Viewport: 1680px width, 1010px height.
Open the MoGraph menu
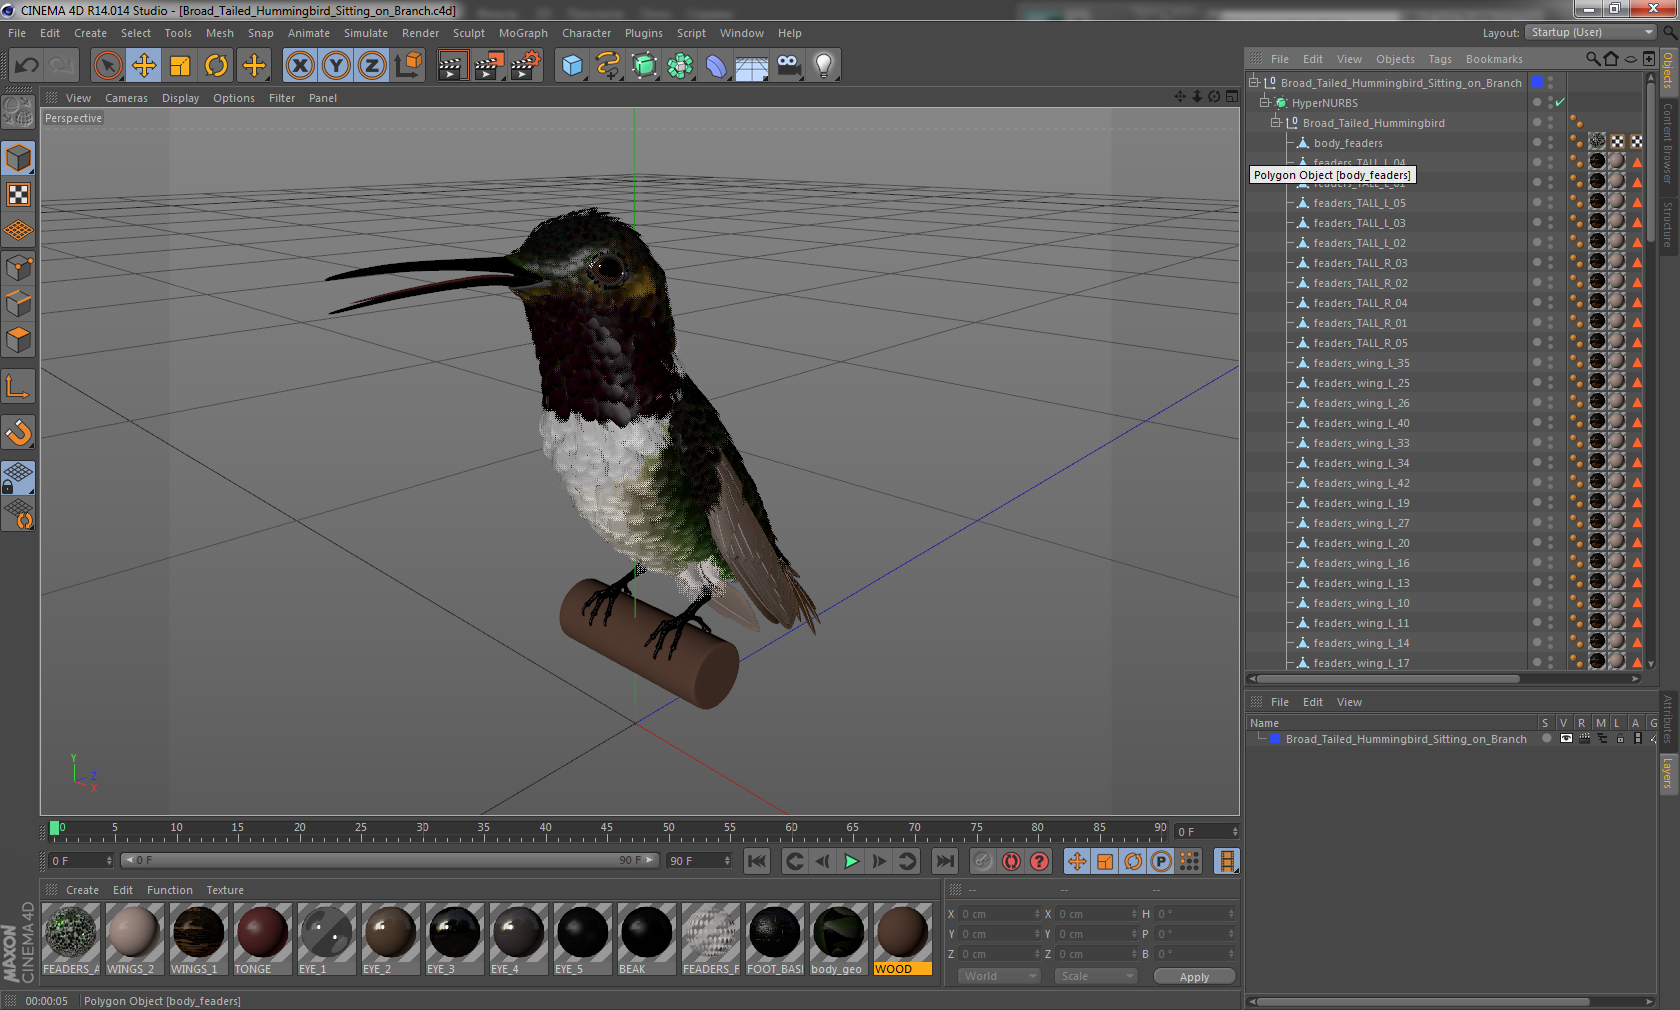point(523,33)
